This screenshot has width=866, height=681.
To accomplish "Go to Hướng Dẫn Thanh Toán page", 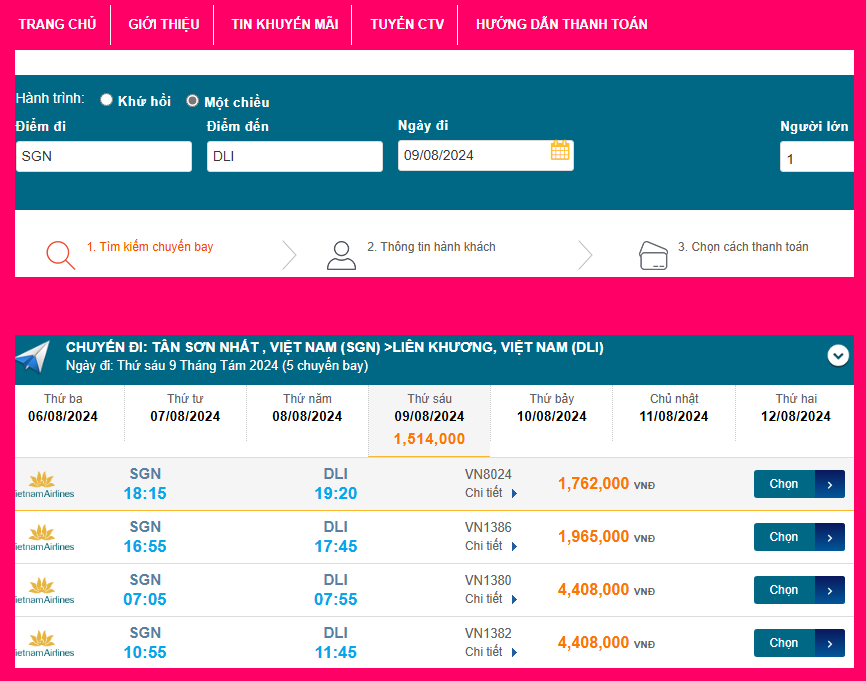I will [x=561, y=24].
